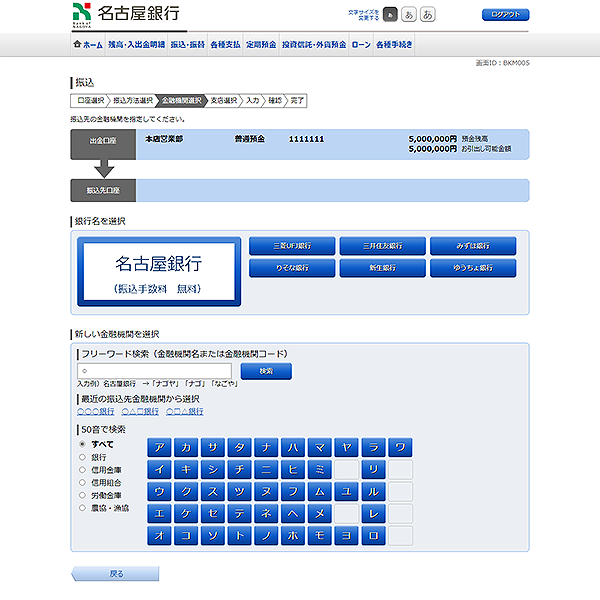Click the エ kana key
Image resolution: width=600 pixels, height=600 pixels.
click(160, 514)
